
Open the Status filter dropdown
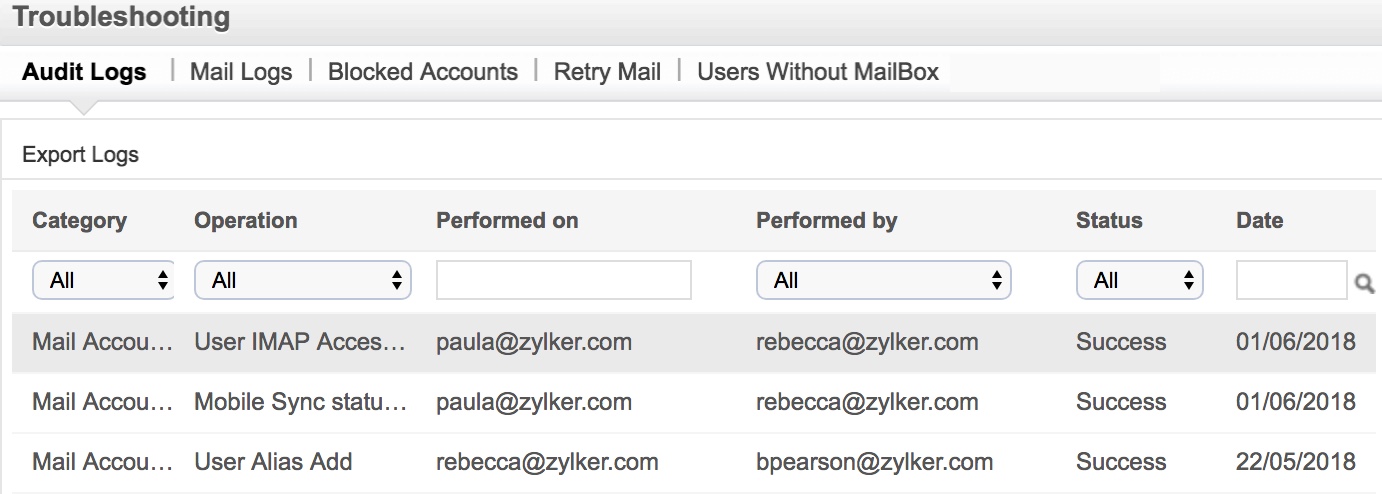pos(1140,281)
